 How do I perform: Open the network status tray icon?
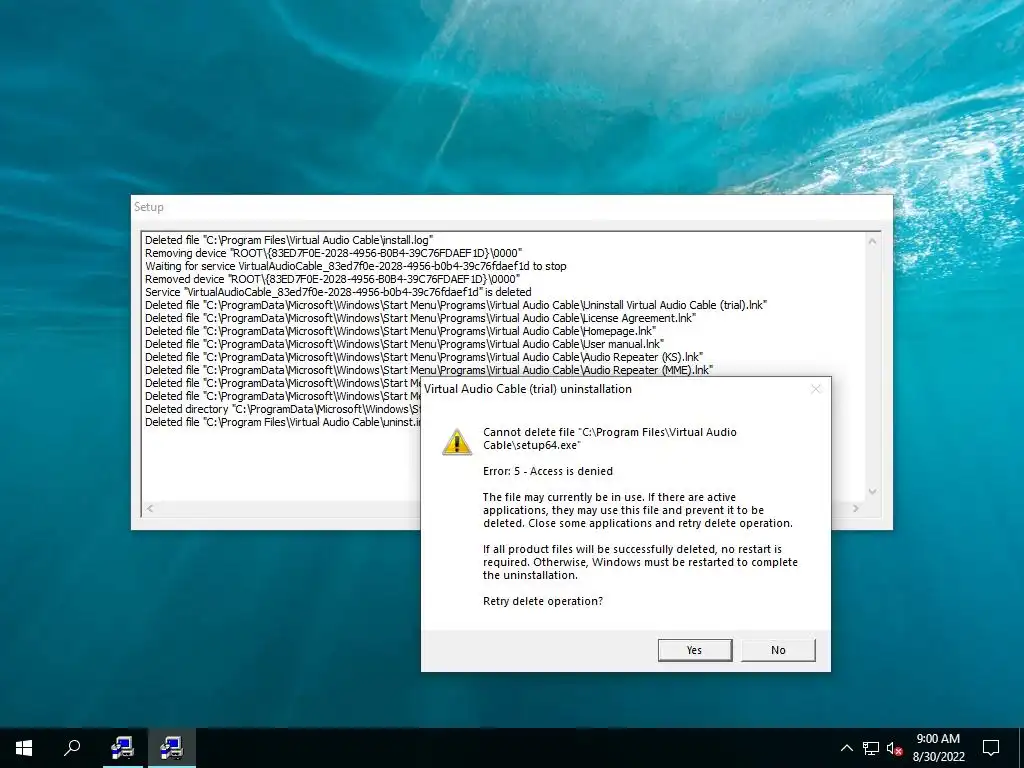tap(871, 748)
